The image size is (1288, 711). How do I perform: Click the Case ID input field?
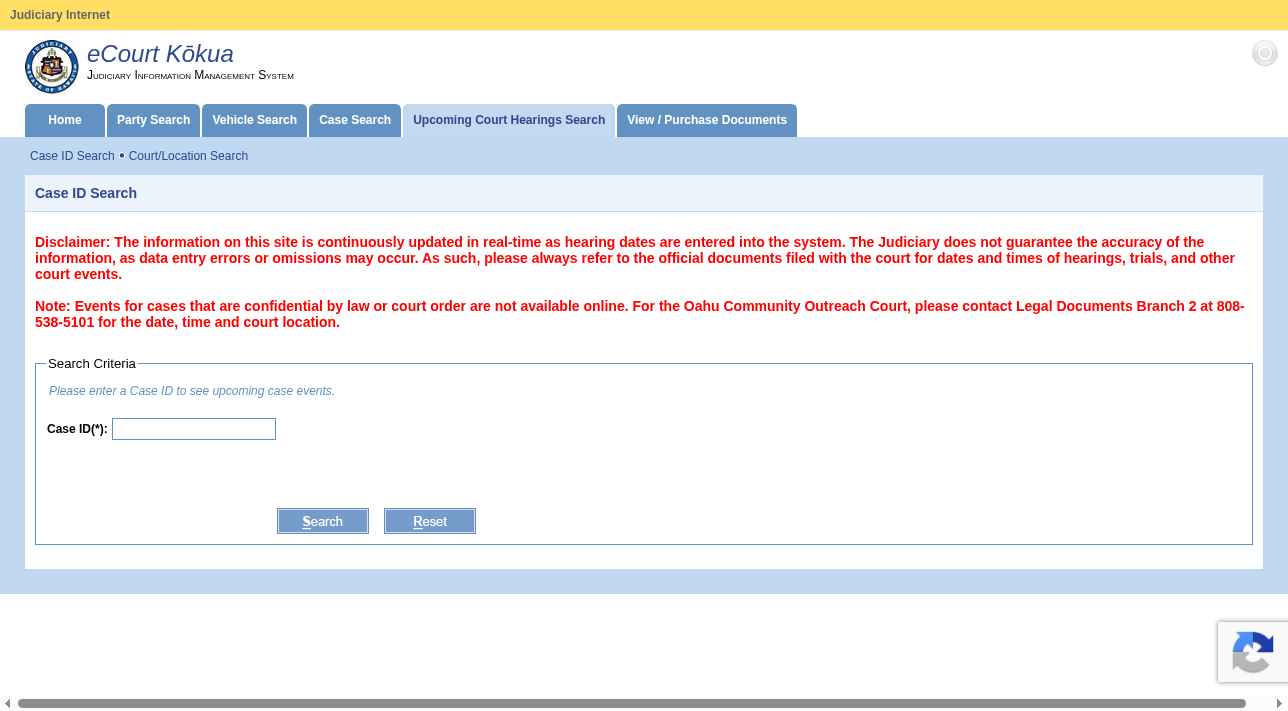tap(194, 429)
